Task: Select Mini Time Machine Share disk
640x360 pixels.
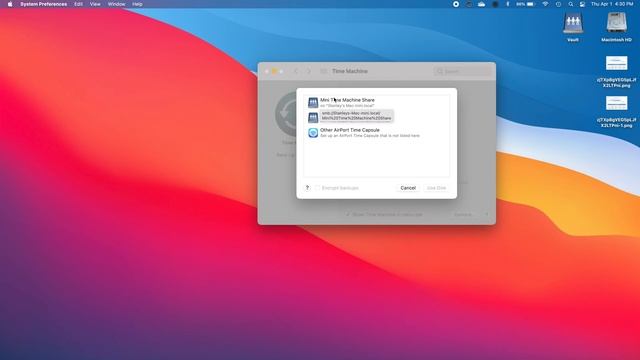Action: point(376,102)
